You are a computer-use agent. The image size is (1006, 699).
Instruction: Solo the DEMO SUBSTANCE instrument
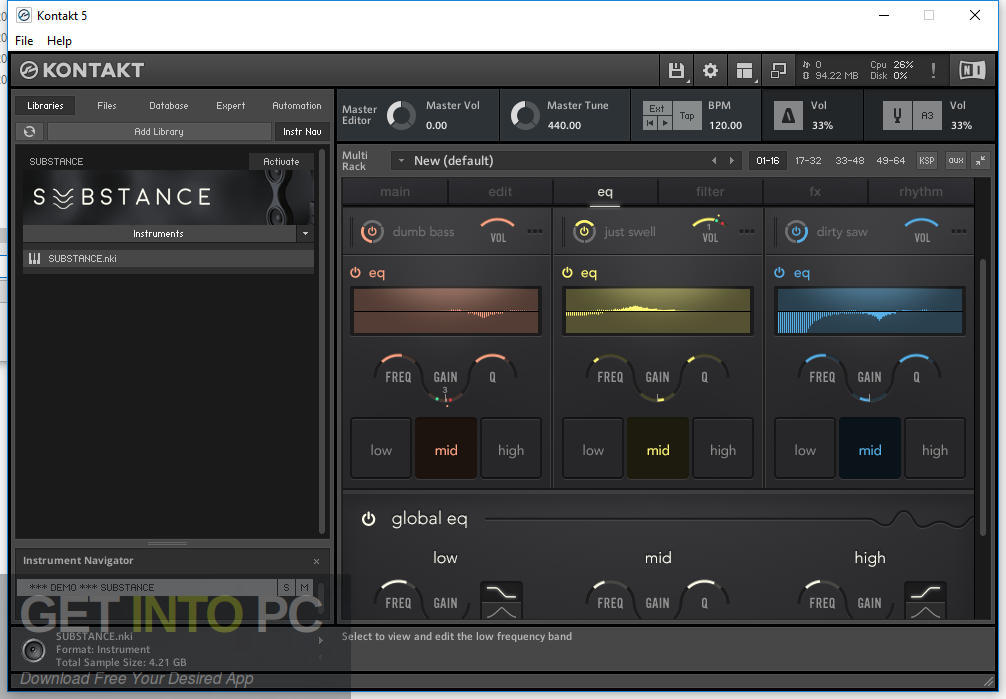[286, 587]
